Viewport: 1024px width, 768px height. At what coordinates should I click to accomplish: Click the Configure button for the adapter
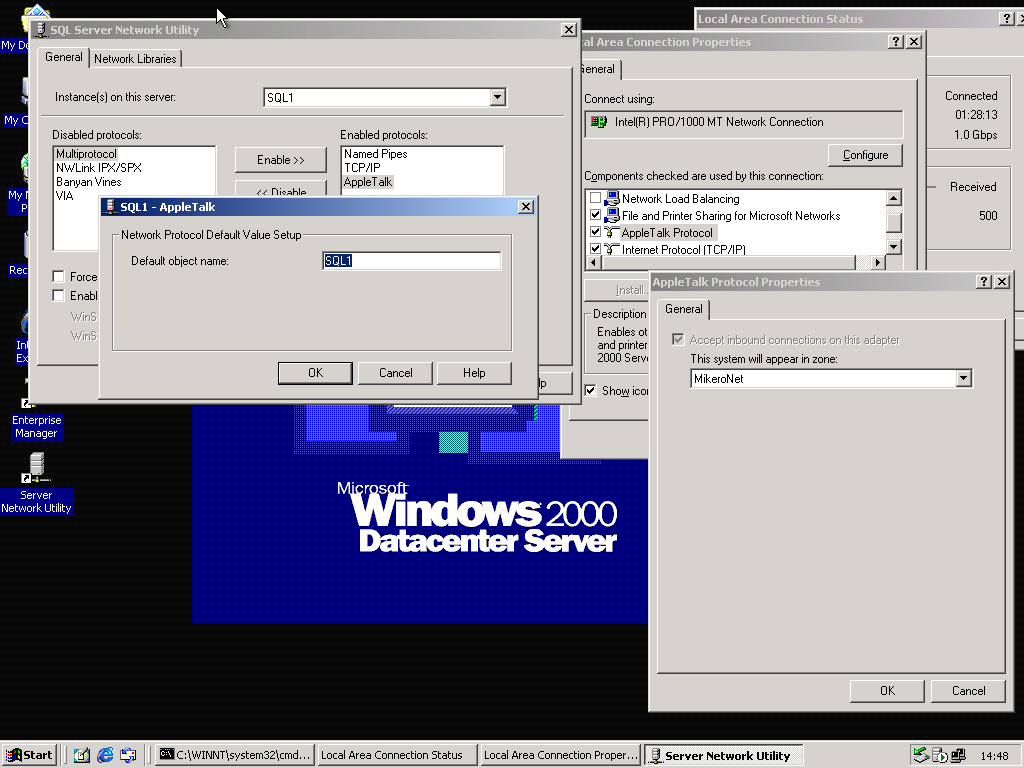(865, 155)
